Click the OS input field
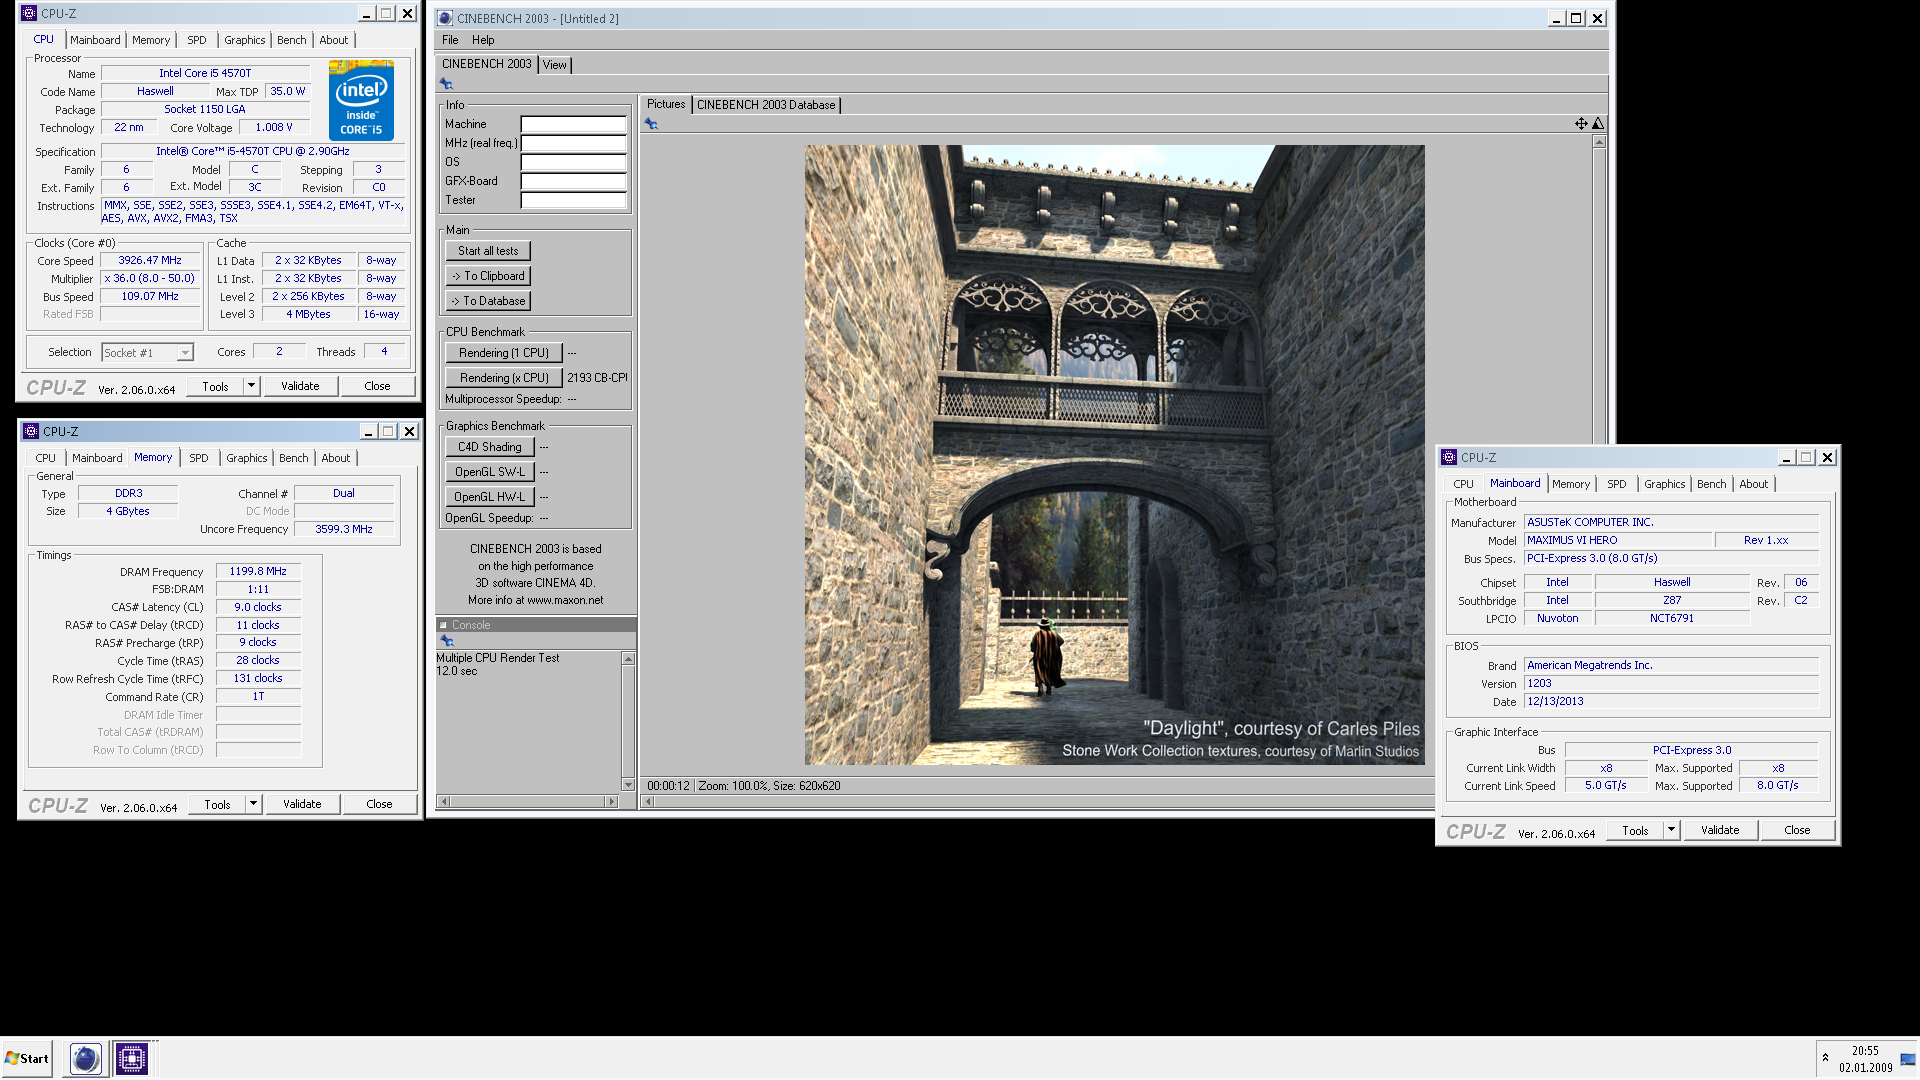 pos(573,162)
